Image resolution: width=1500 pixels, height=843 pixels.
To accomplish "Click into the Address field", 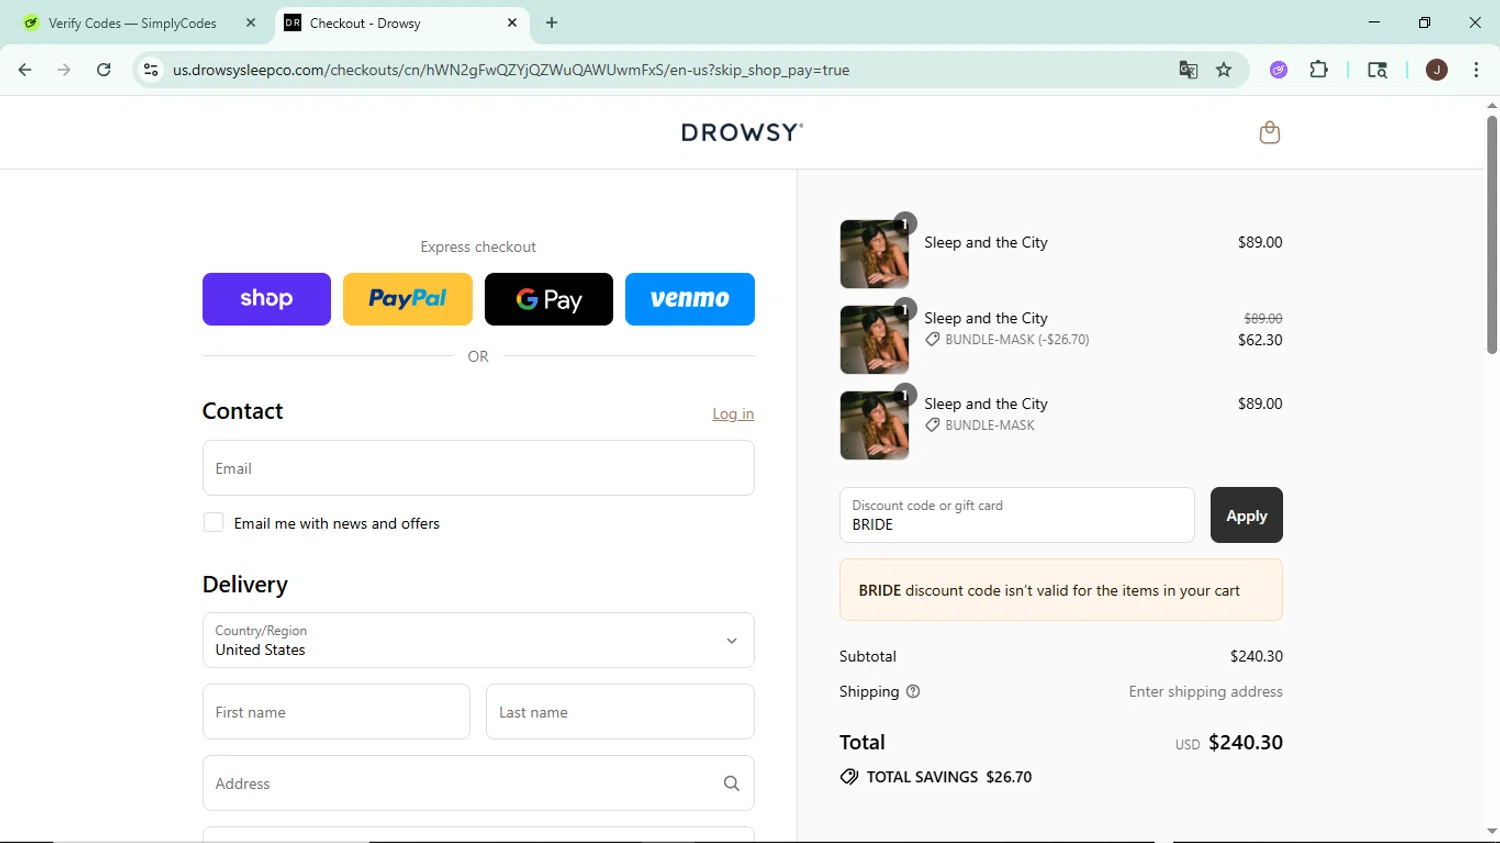I will pyautogui.click(x=478, y=783).
